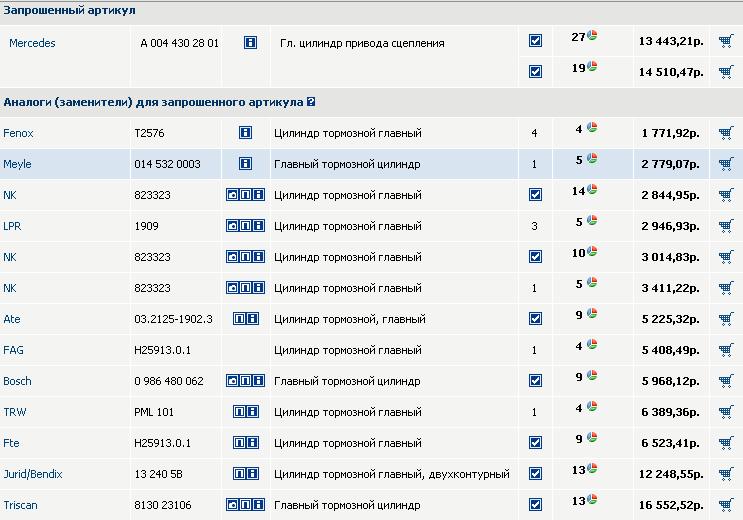Add LPR 1909 to the cart
This screenshot has height=520, width=743.
725,226
